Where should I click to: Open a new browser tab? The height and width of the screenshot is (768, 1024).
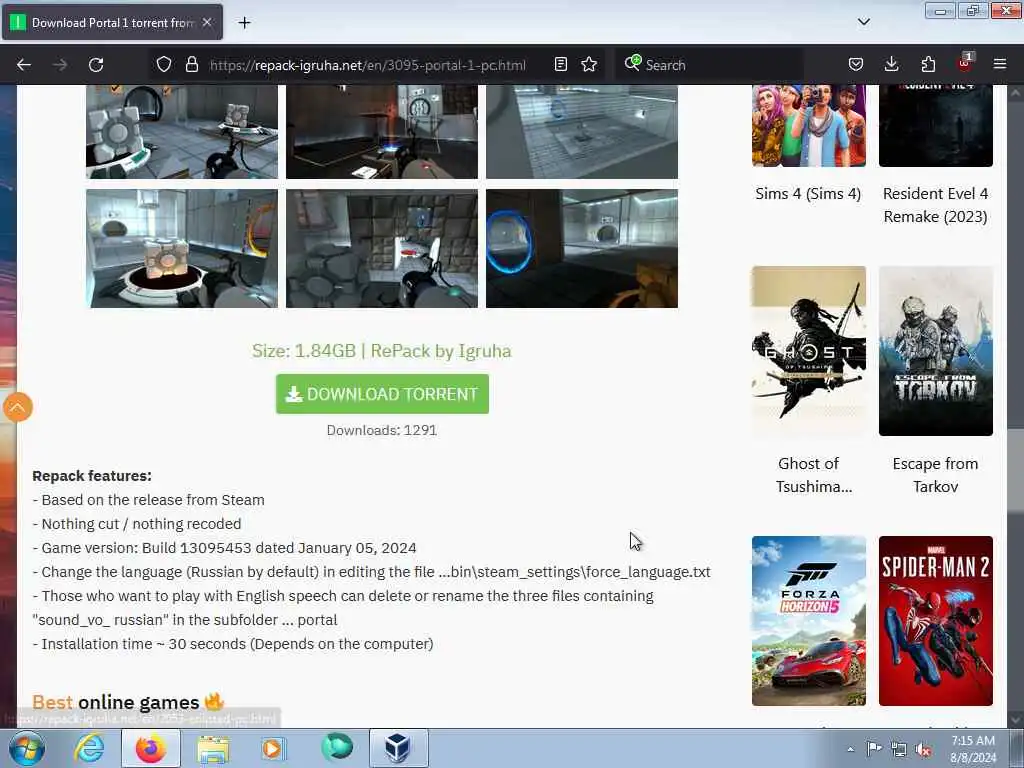244,23
